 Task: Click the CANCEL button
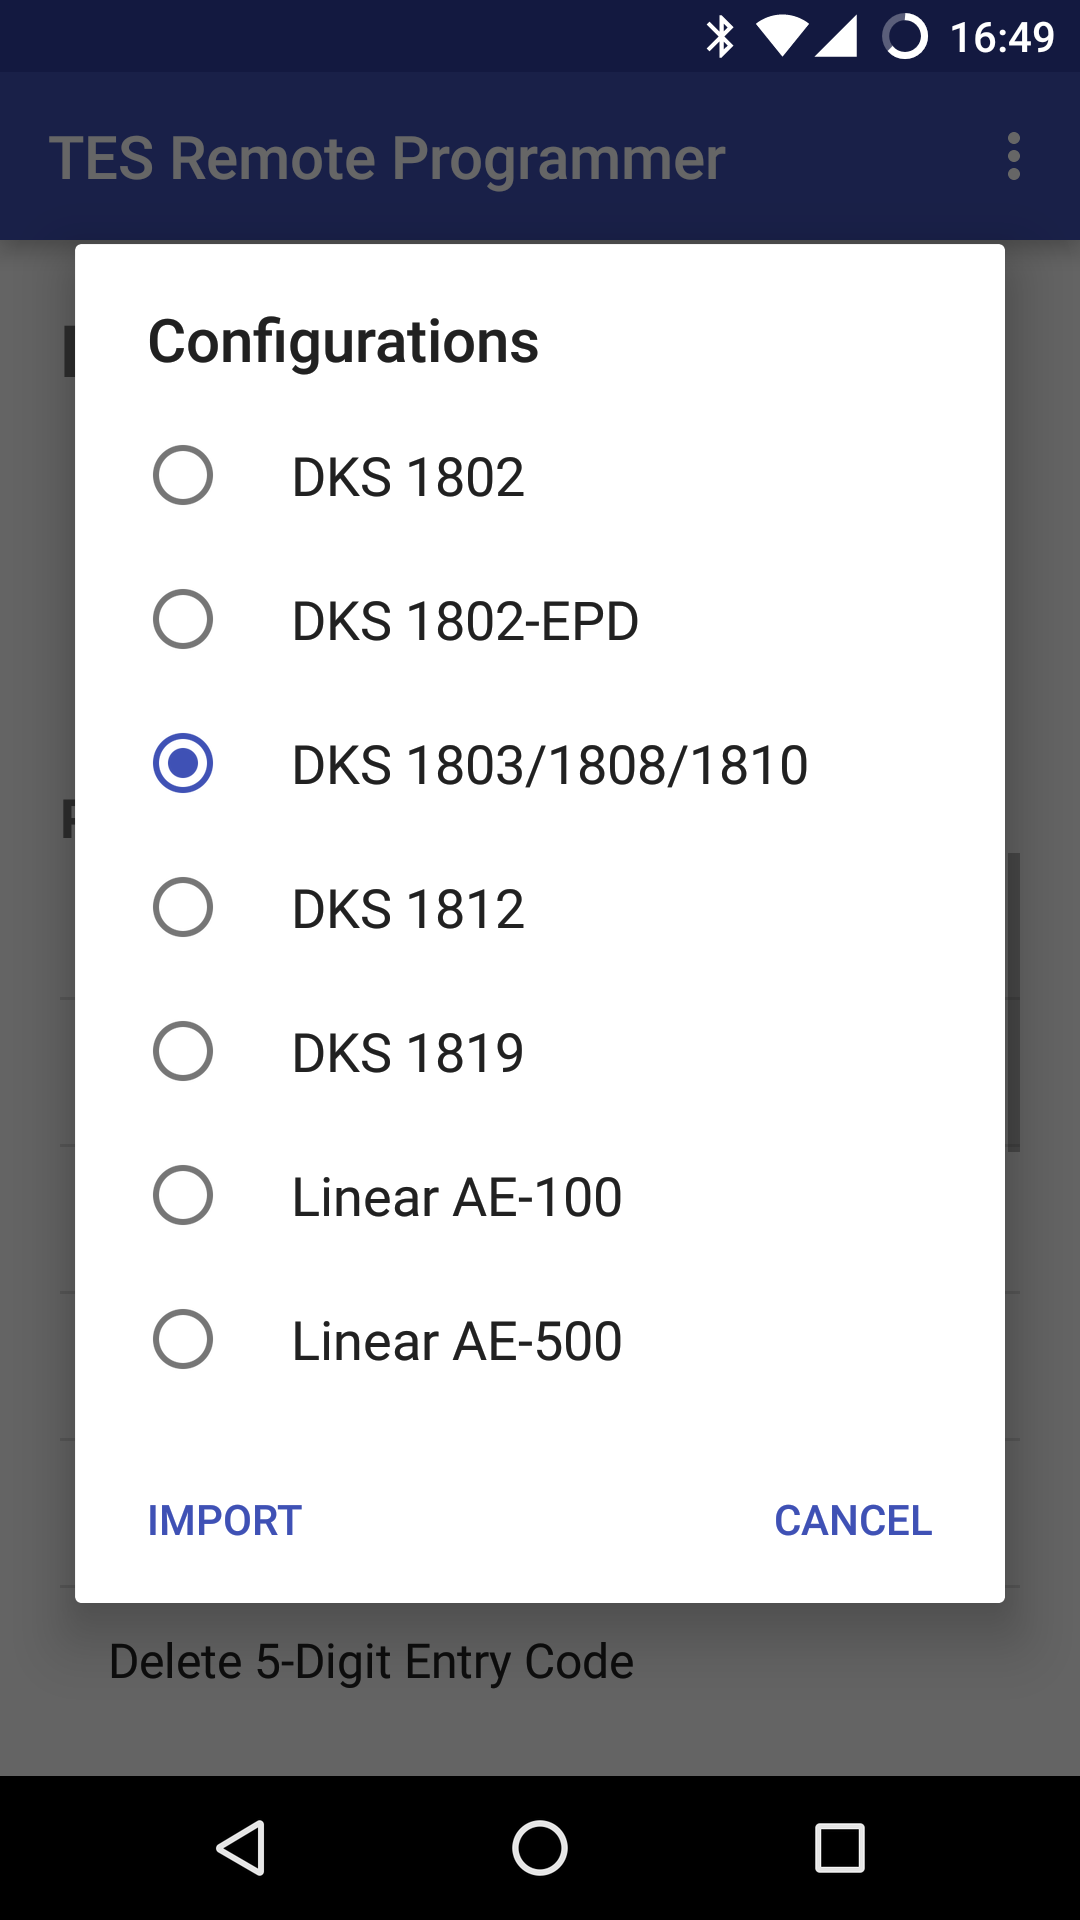tap(853, 1521)
